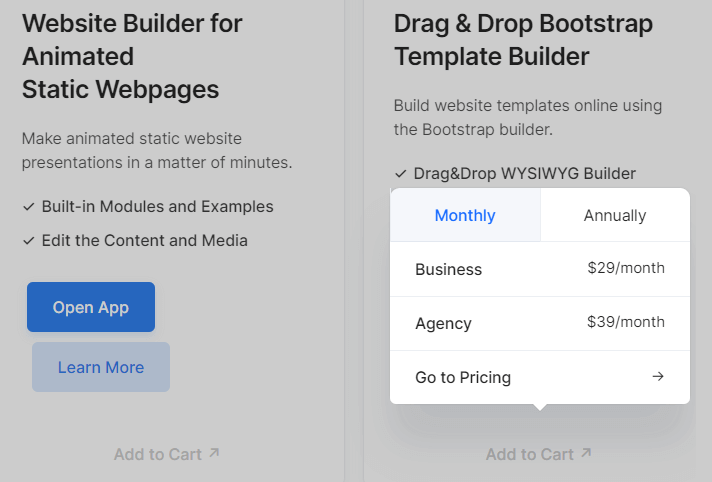Screen dimensions: 712x482
Task: Click the checkmark beside Edit the Content and Media
Action: (x=29, y=241)
